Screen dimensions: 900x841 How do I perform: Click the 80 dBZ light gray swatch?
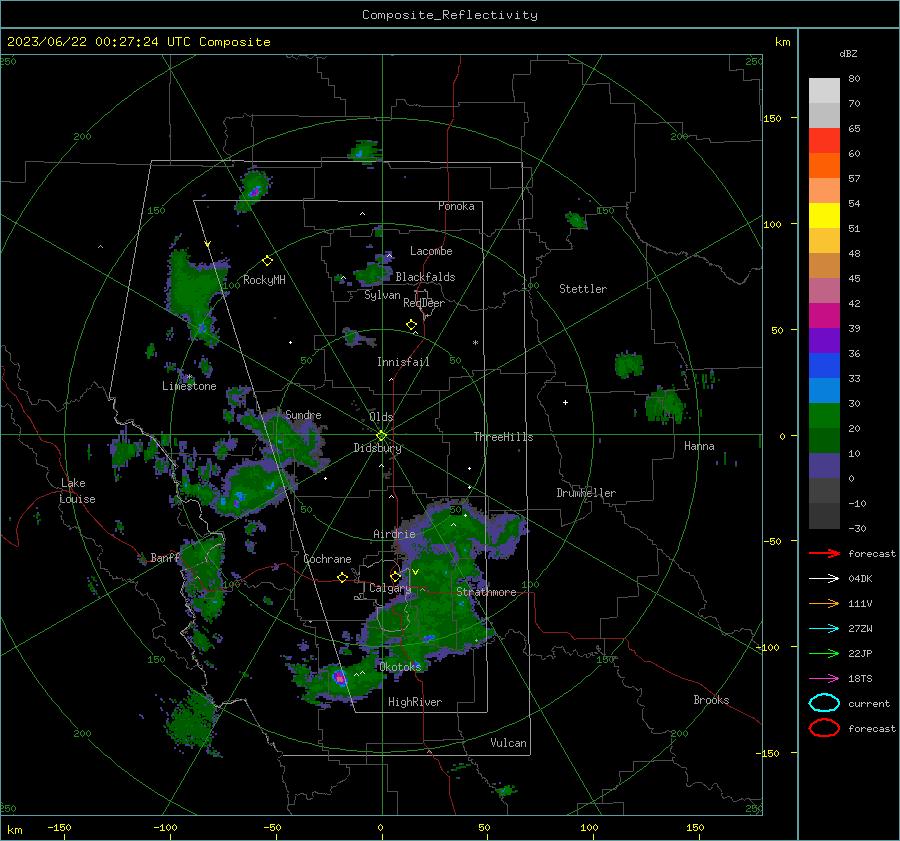pyautogui.click(x=824, y=91)
